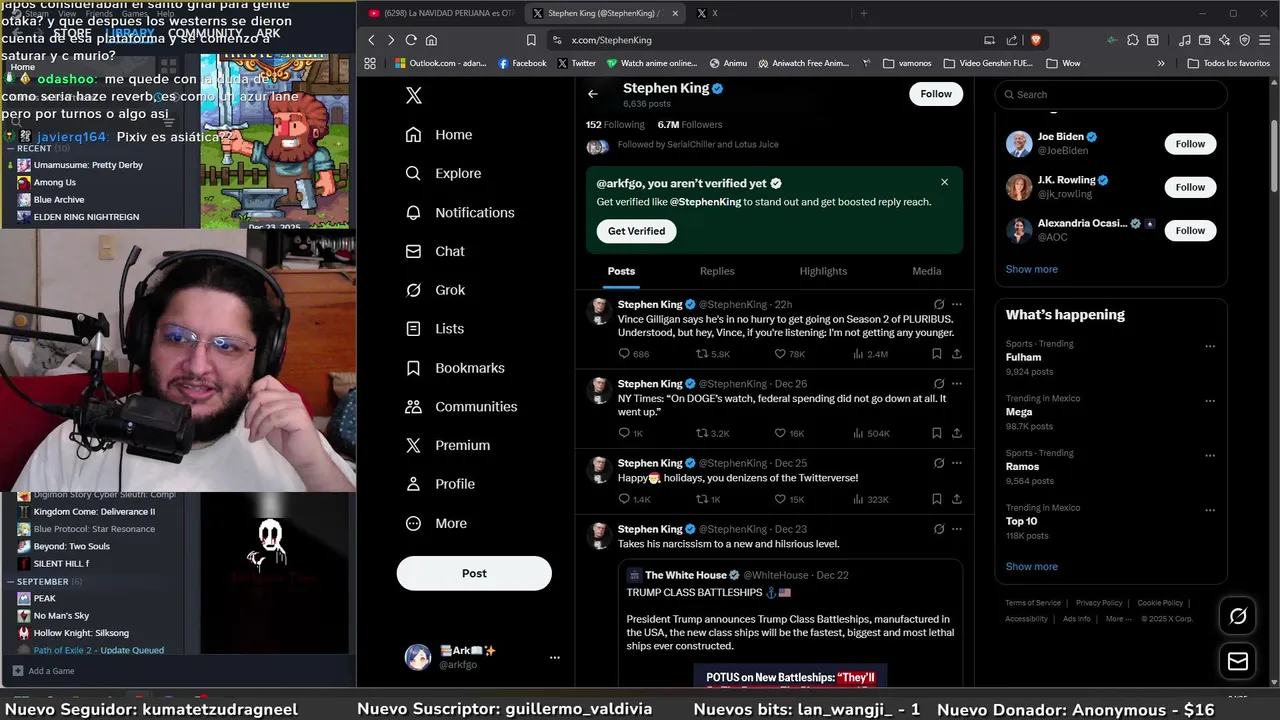
Task: Dismiss the 'aren't verified yet' banner
Action: tap(944, 182)
